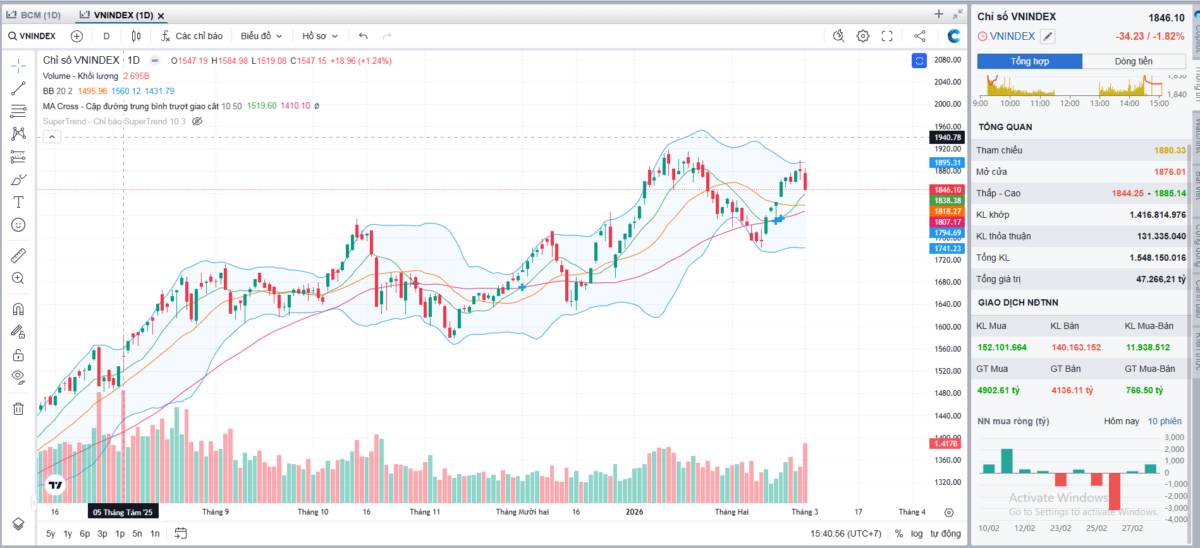Select the Tổng hợp tab
The height and width of the screenshot is (548, 1200).
tap(1029, 61)
